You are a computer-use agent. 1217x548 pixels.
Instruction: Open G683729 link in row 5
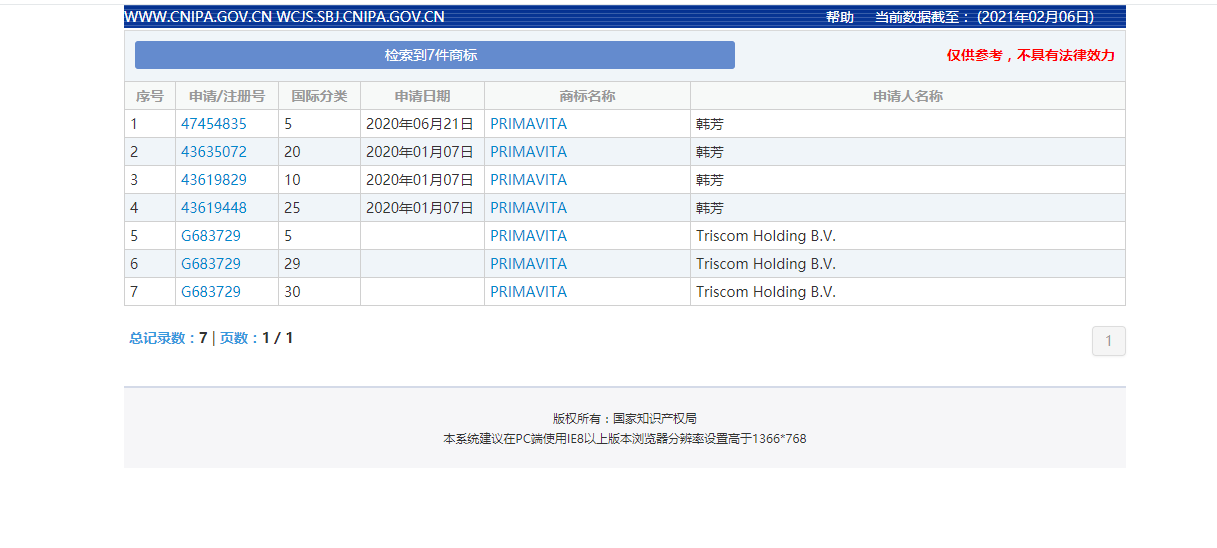pyautogui.click(x=210, y=236)
